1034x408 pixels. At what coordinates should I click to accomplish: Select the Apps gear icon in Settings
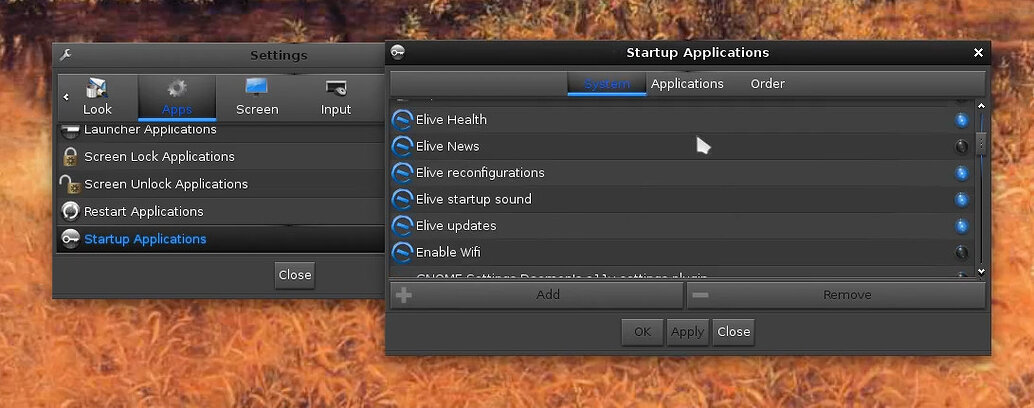[177, 88]
